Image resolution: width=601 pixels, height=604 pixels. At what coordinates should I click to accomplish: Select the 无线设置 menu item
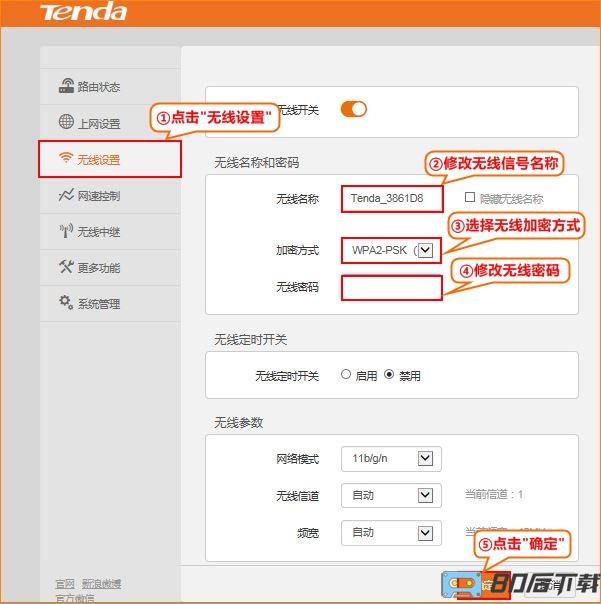[x=110, y=159]
